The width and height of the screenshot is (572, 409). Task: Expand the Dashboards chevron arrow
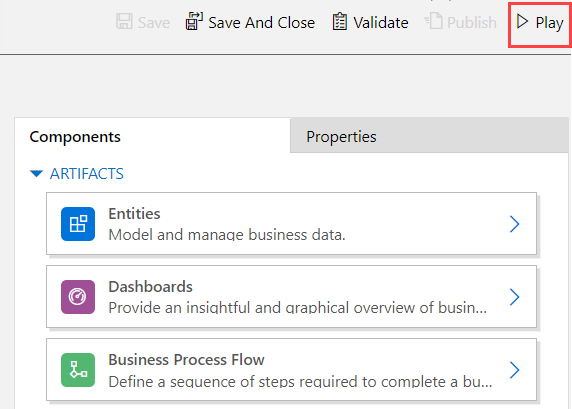(514, 297)
